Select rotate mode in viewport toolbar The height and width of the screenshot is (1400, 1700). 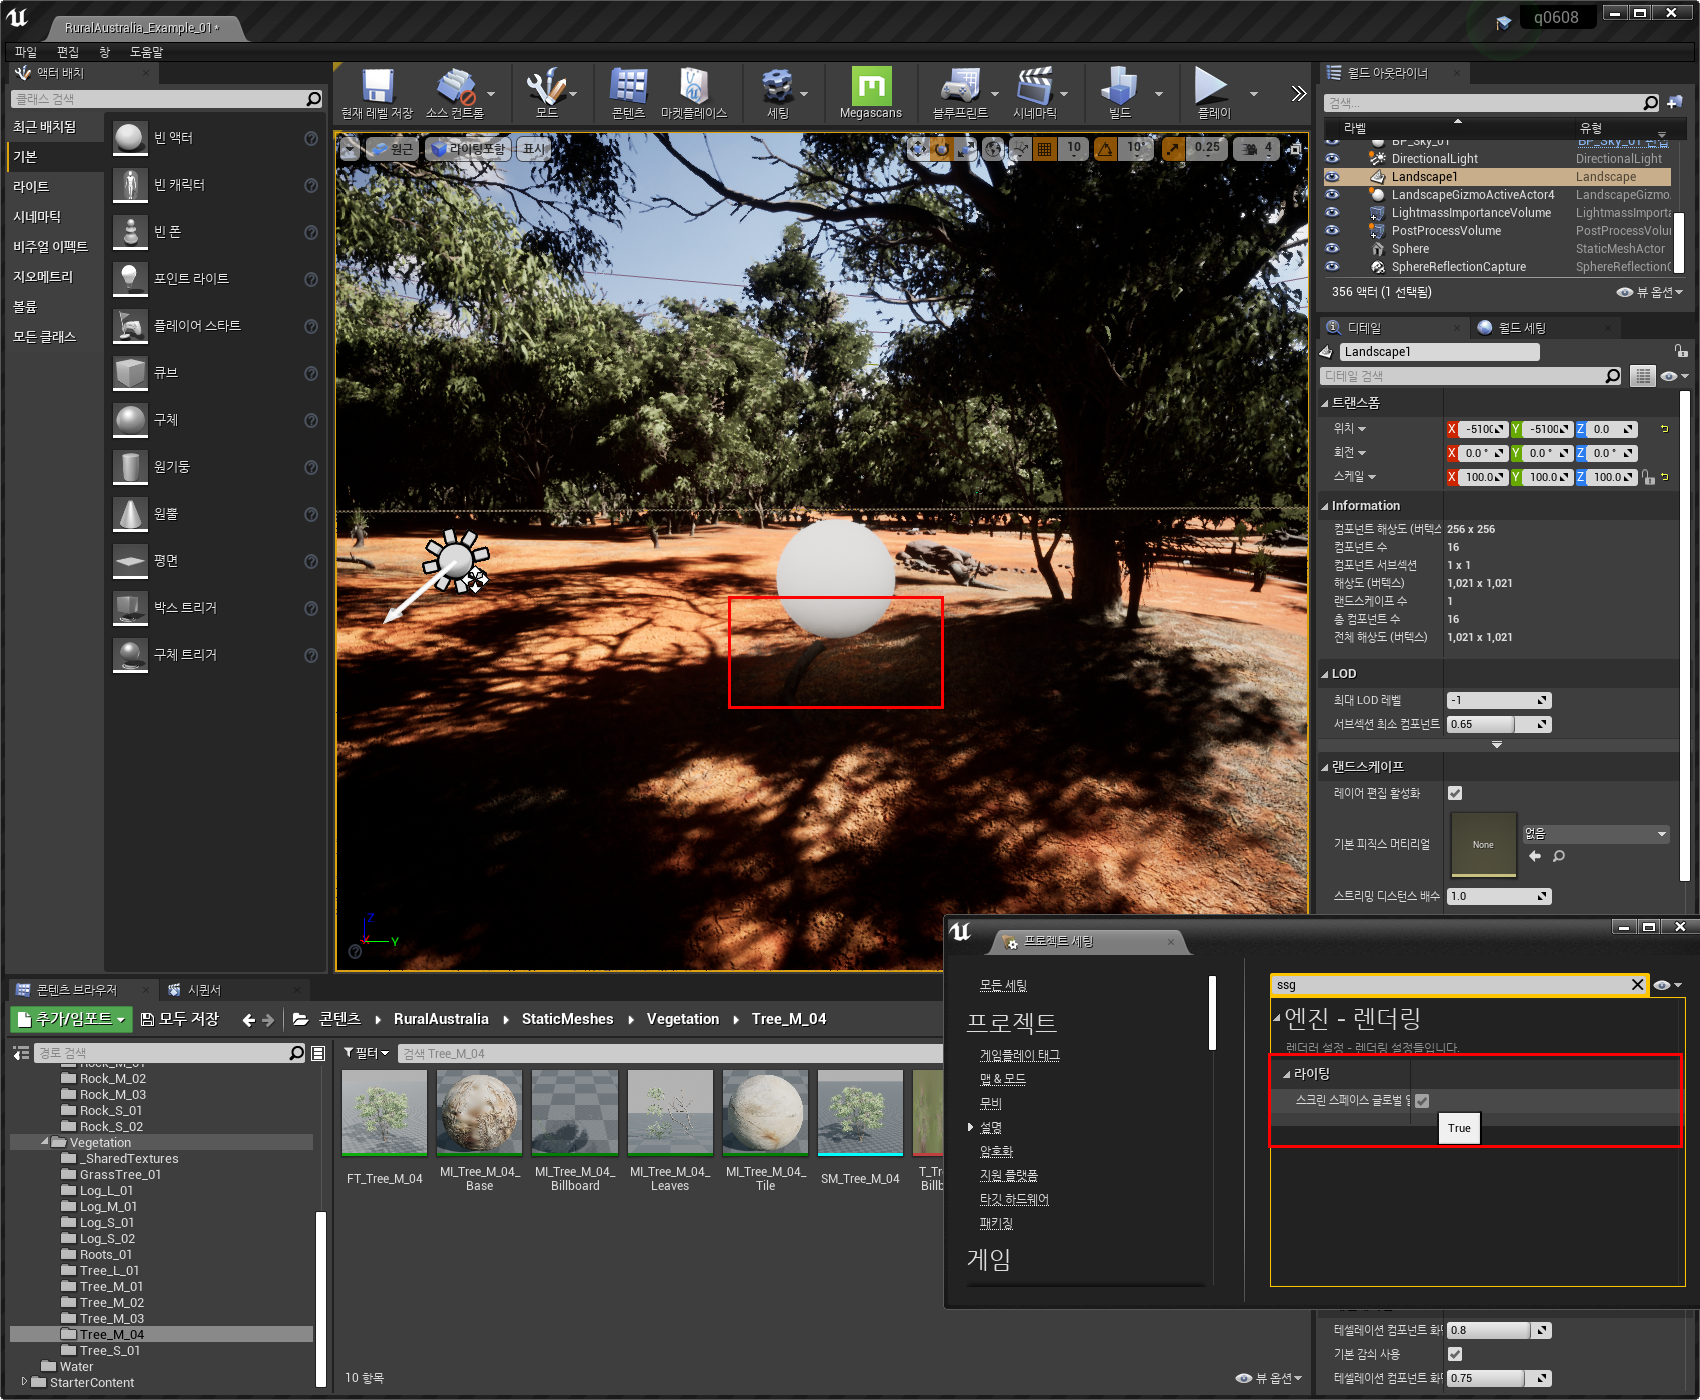coord(942,149)
